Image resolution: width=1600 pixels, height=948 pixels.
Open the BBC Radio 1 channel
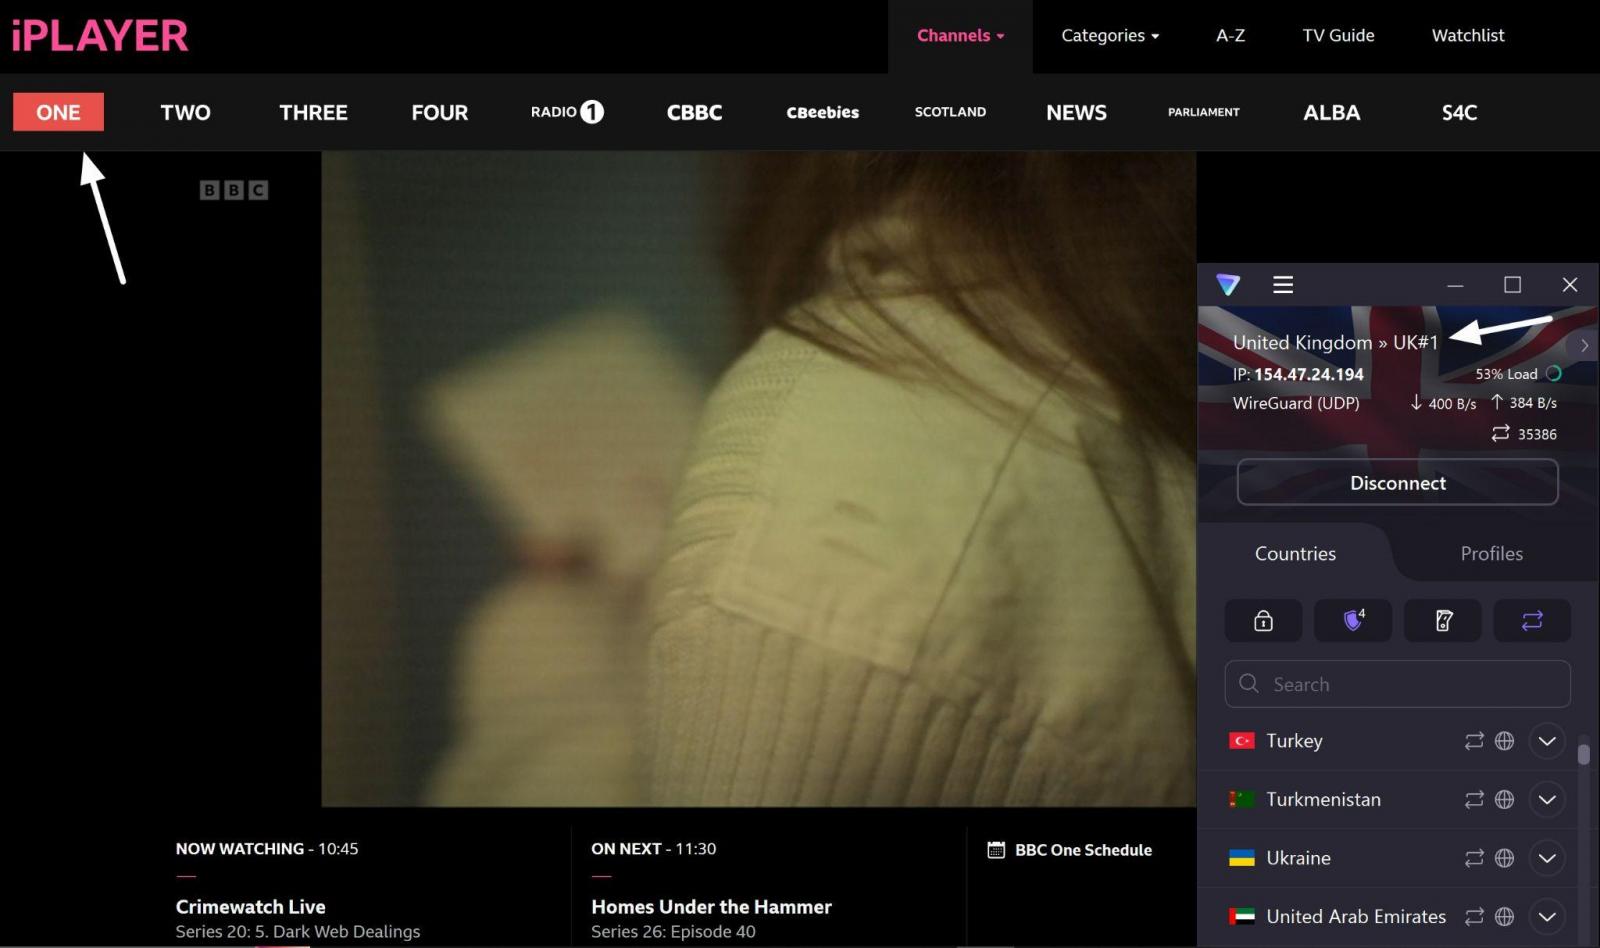point(567,112)
